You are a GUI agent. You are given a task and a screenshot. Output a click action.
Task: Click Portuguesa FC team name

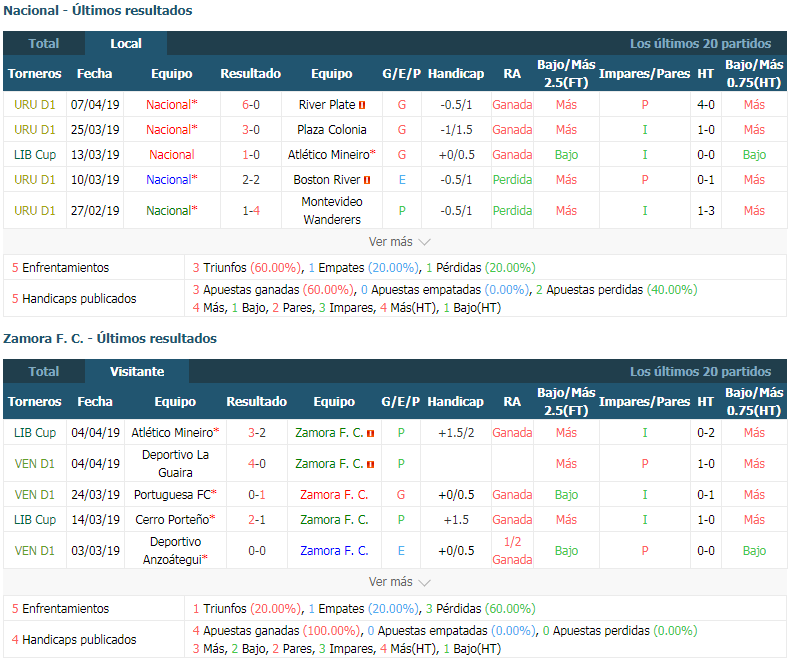coord(172,495)
